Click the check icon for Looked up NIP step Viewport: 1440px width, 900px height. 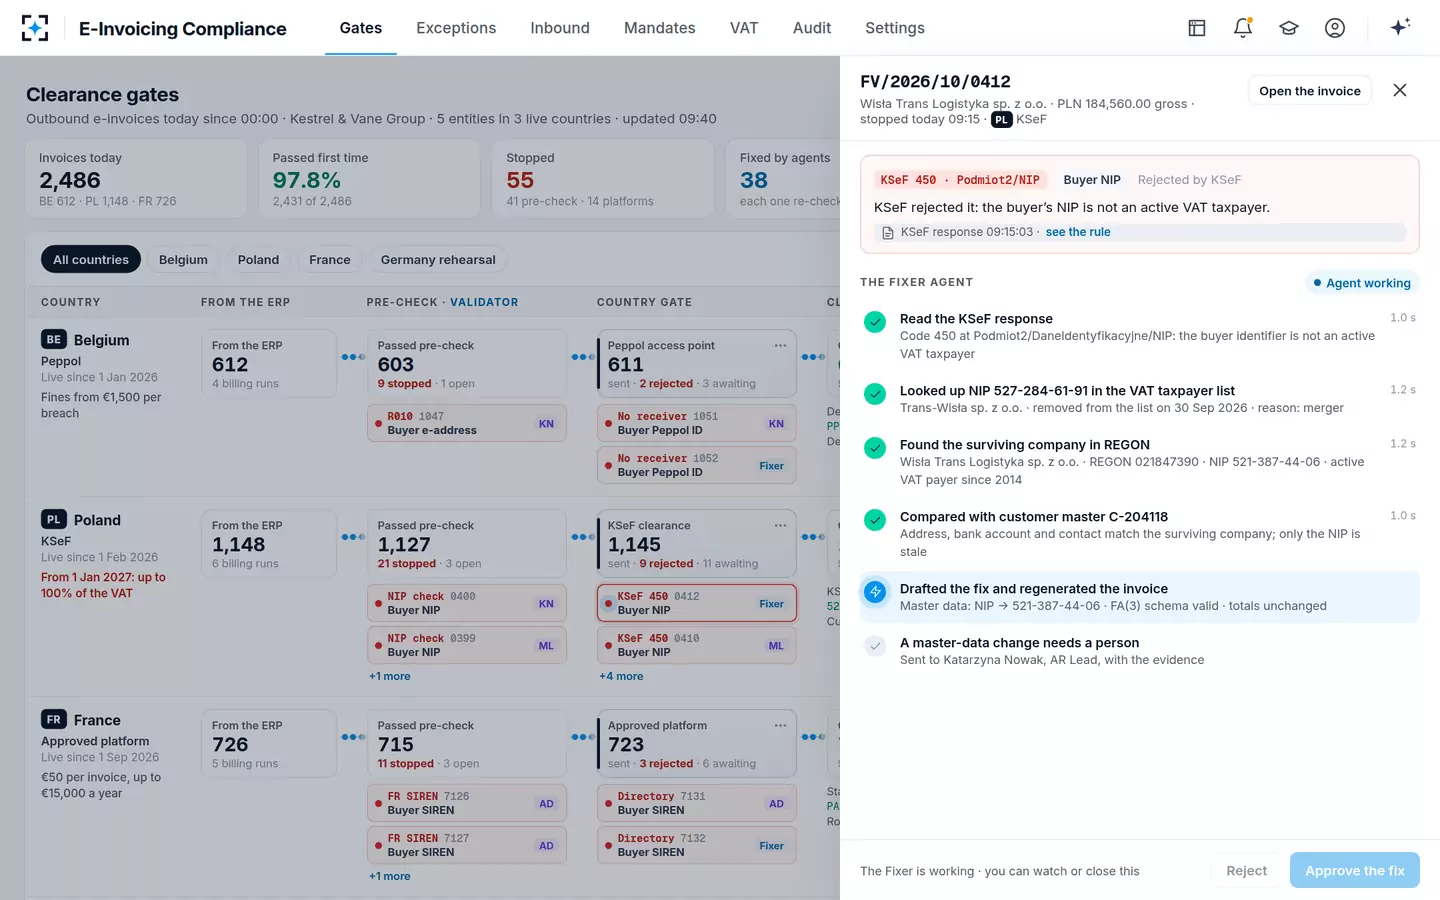[x=875, y=393]
